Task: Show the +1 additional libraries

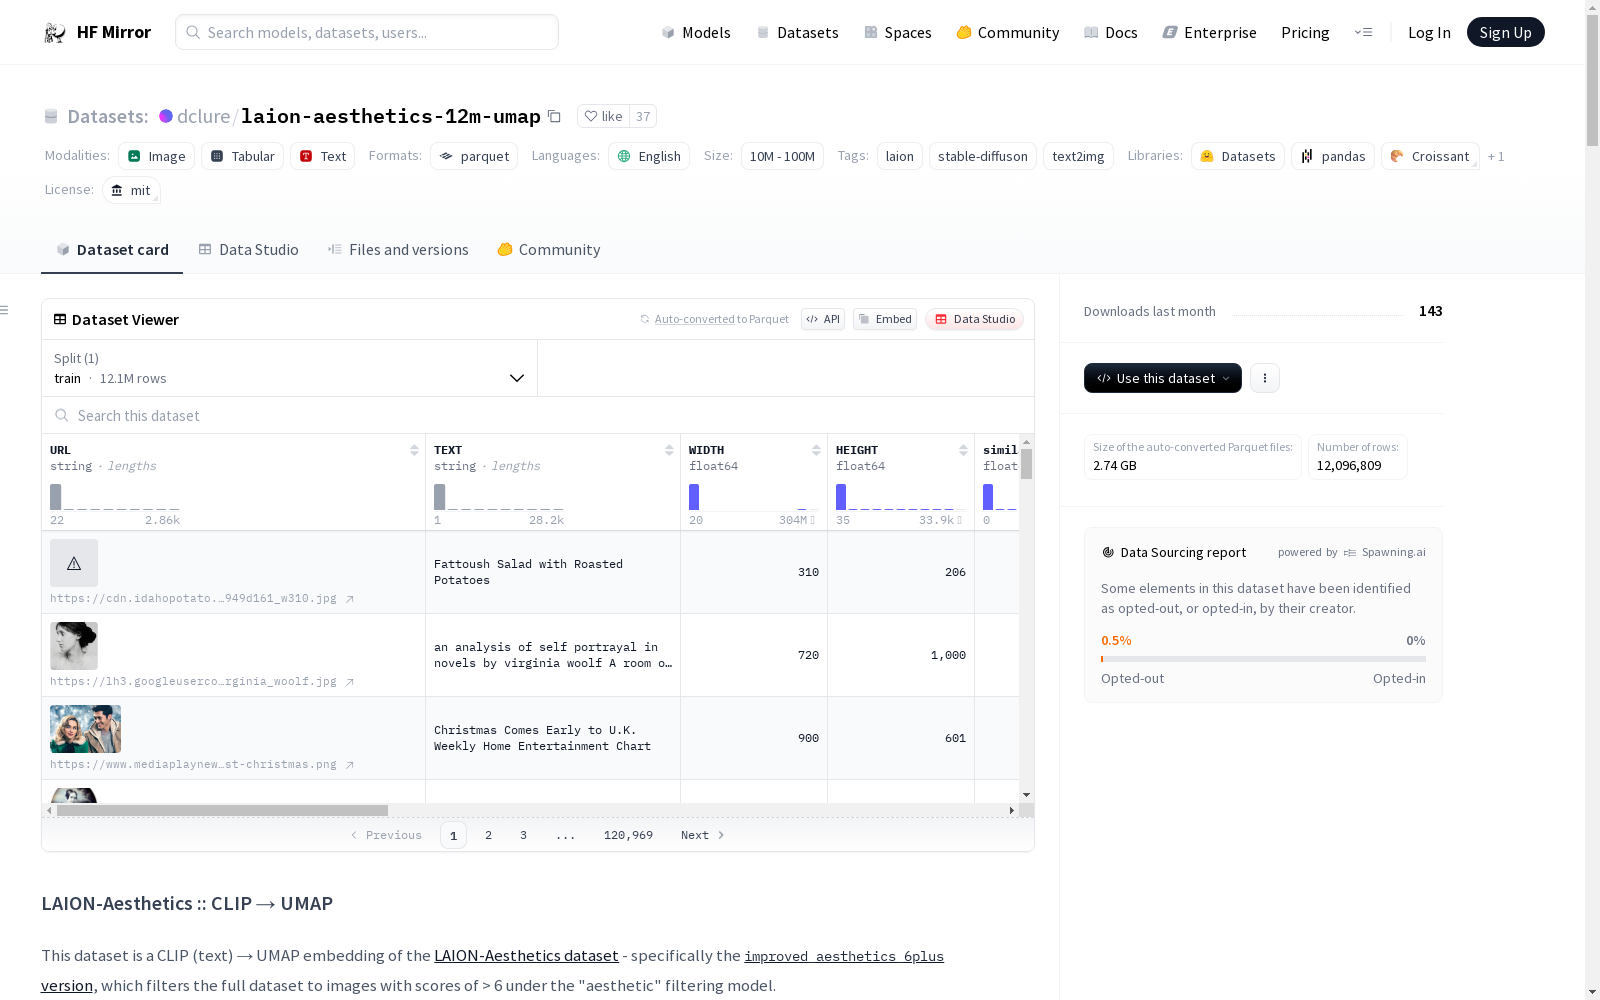Action: tap(1496, 156)
